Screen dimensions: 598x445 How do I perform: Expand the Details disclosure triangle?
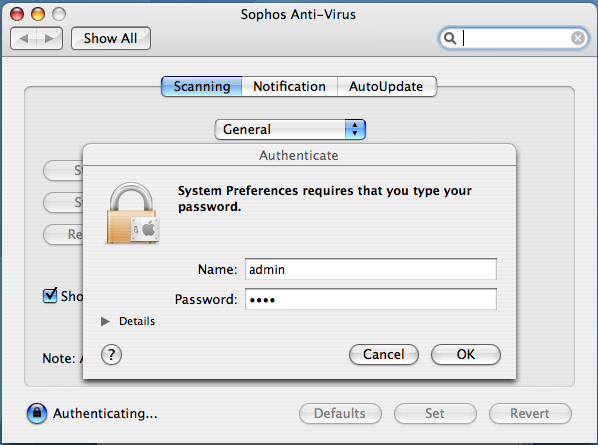[105, 321]
